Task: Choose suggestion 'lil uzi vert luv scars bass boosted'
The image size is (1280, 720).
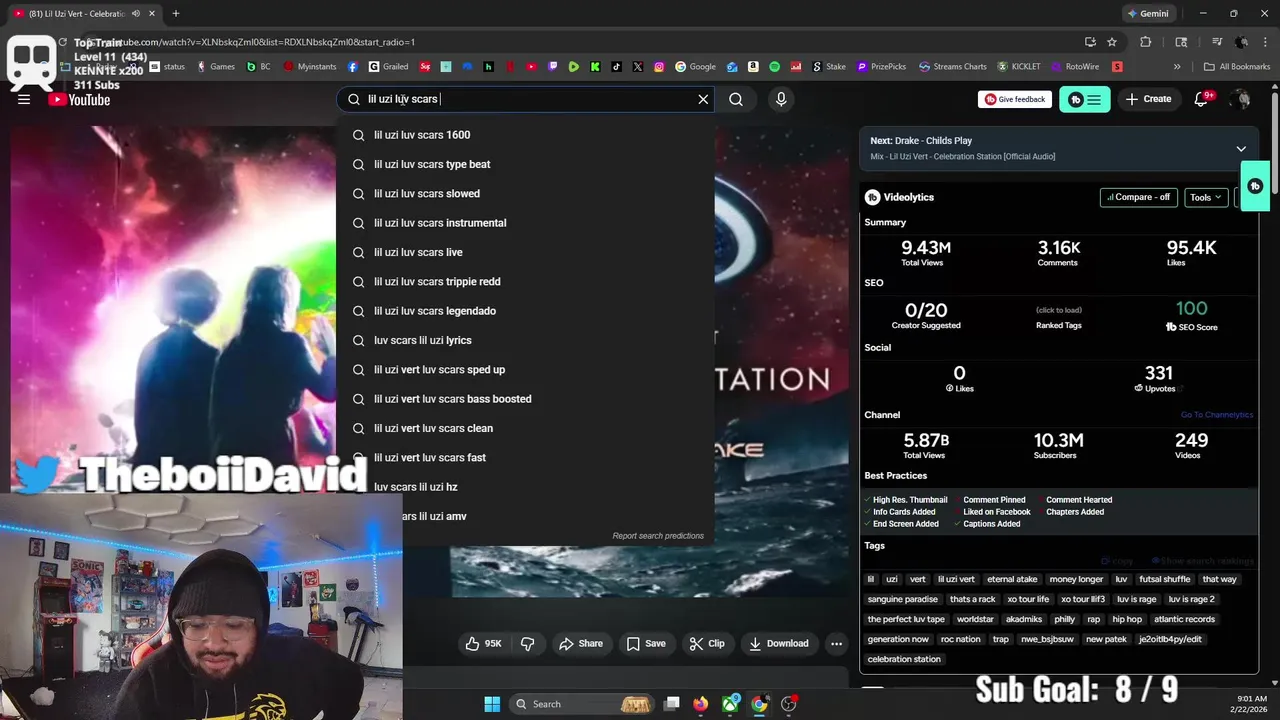Action: (x=526, y=399)
